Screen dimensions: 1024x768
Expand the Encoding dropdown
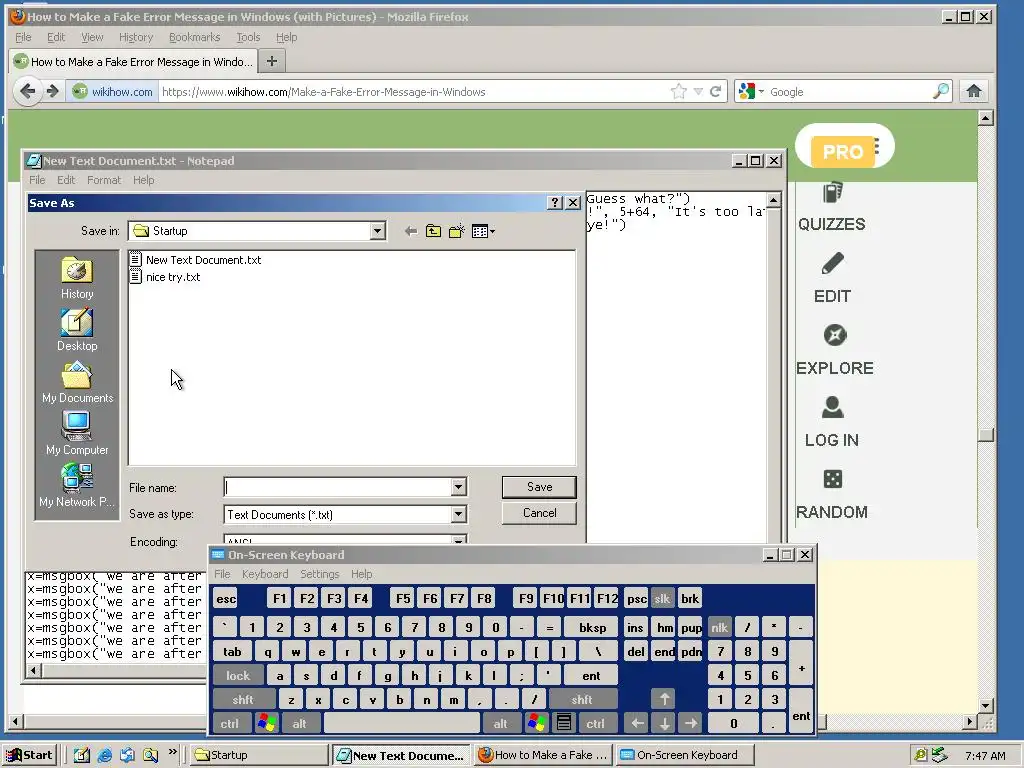(458, 539)
